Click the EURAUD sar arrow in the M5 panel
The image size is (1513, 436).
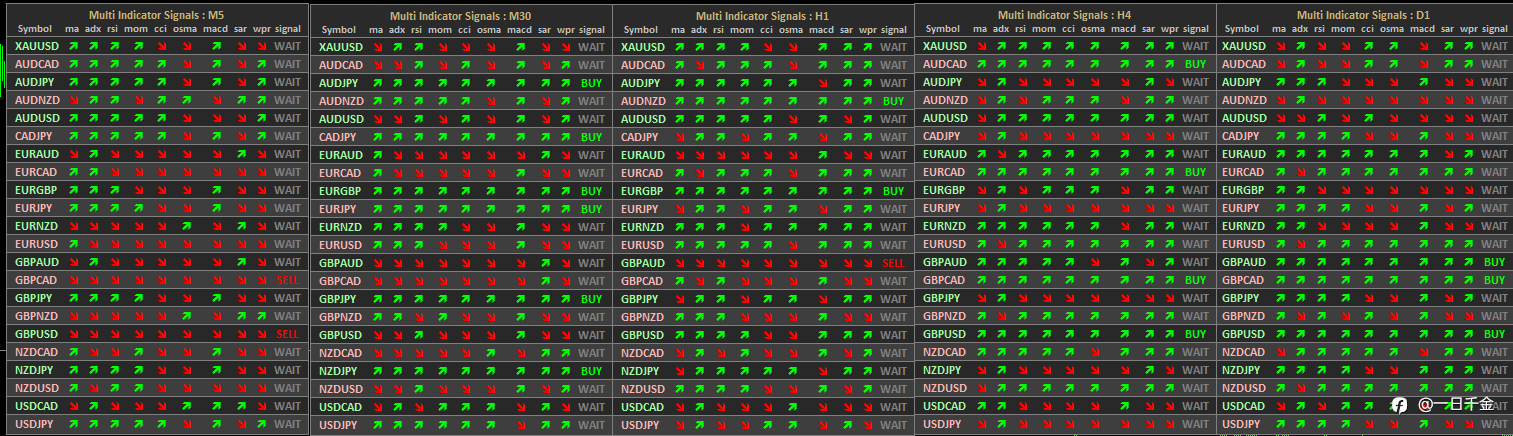click(240, 154)
